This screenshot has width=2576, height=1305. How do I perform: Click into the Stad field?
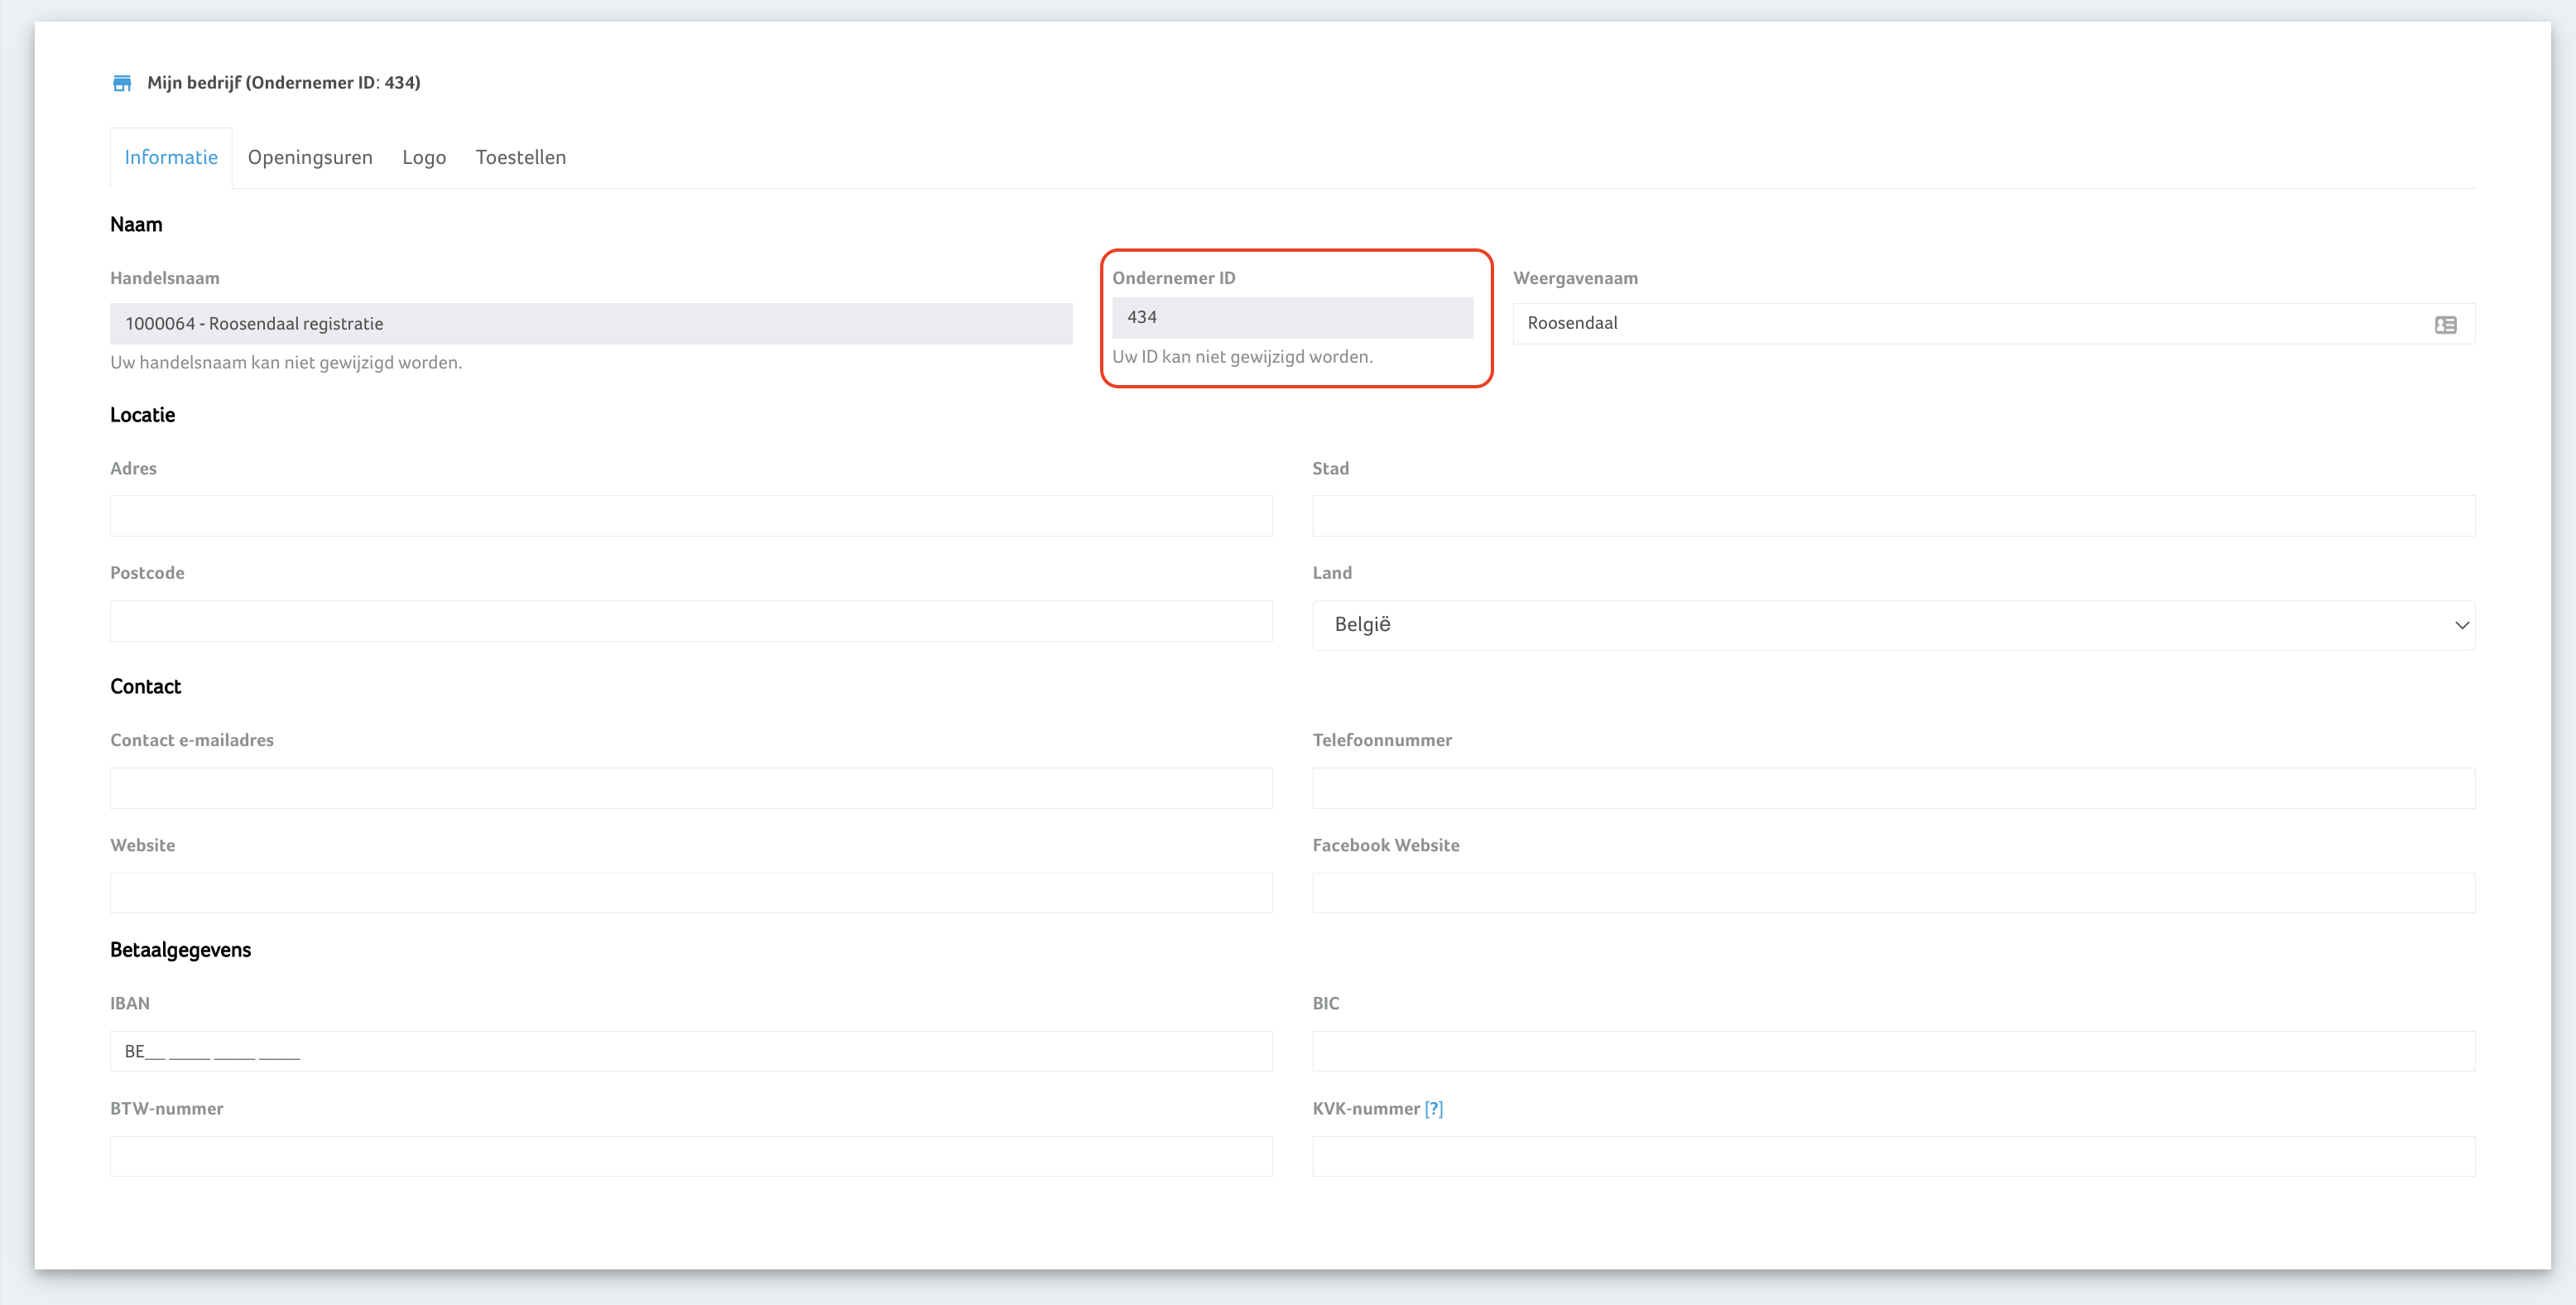(1892, 516)
